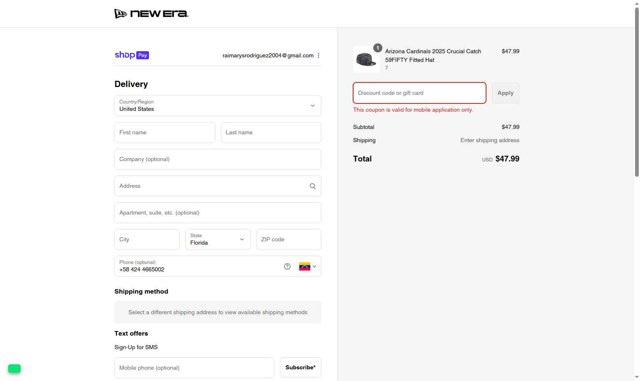Click the Apply discount button
Viewport: 640px width, 381px height.
tap(505, 93)
